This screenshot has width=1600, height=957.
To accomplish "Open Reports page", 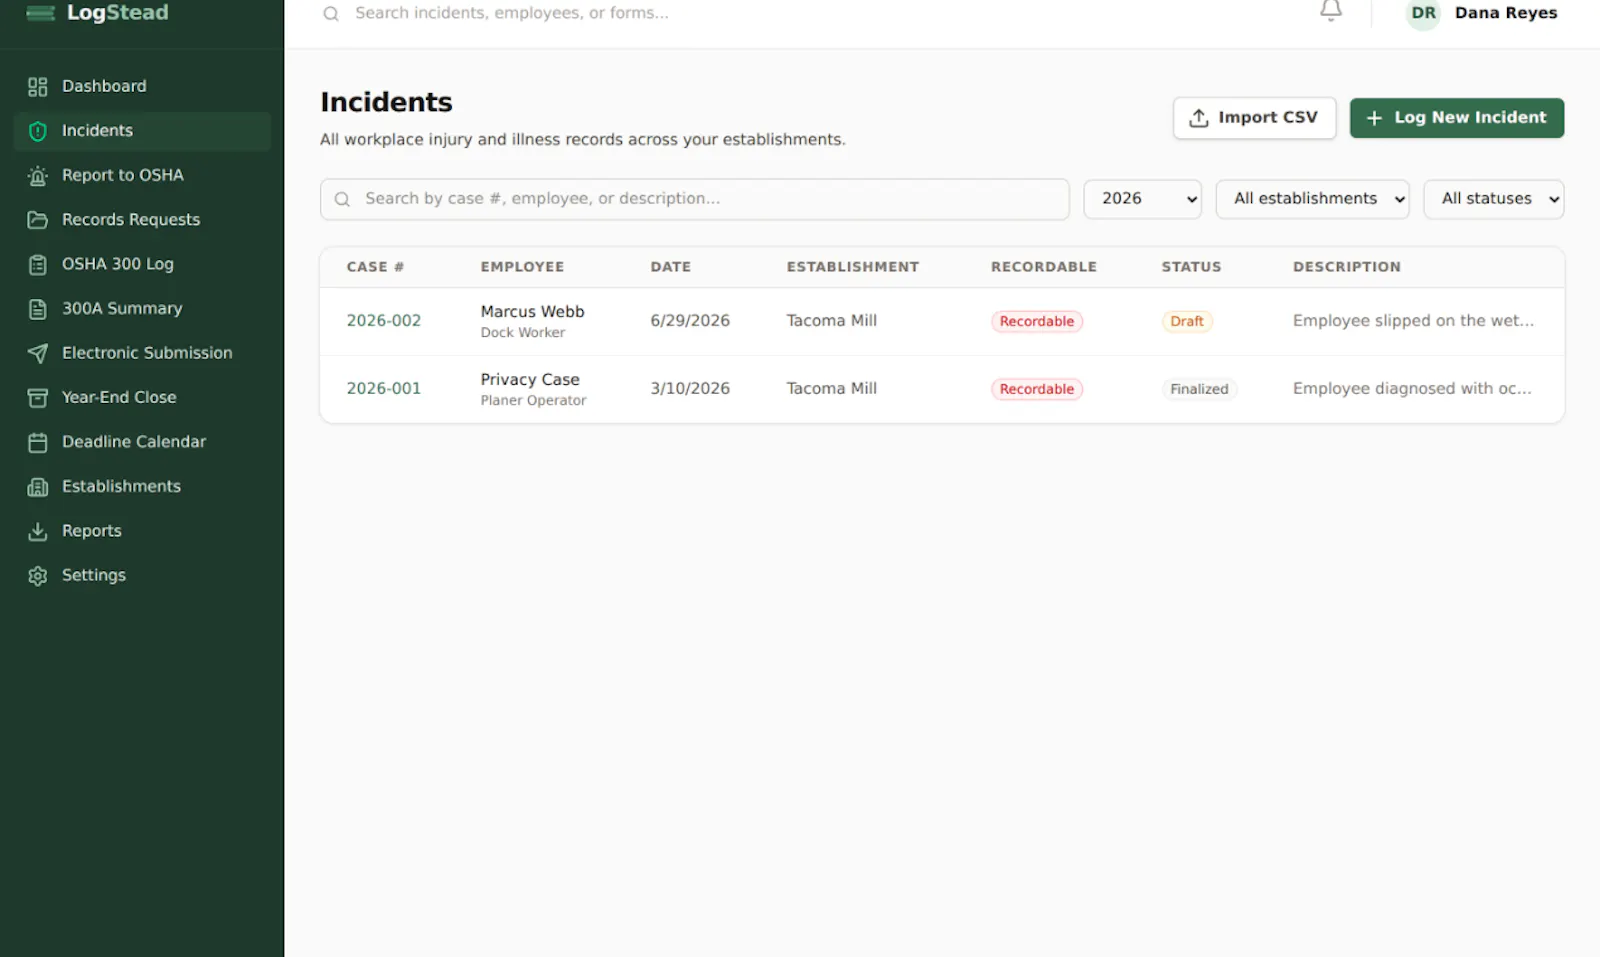I will (x=142, y=531).
